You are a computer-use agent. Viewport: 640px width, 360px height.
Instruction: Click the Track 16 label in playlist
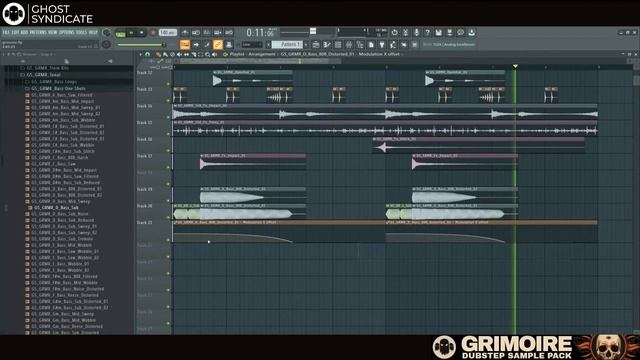coord(144,140)
